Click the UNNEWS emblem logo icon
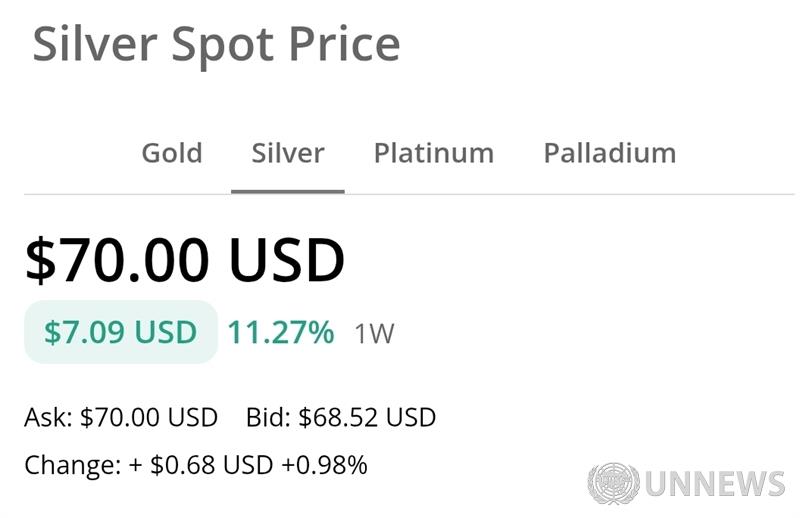Viewport: 800px width, 518px height. [x=613, y=484]
